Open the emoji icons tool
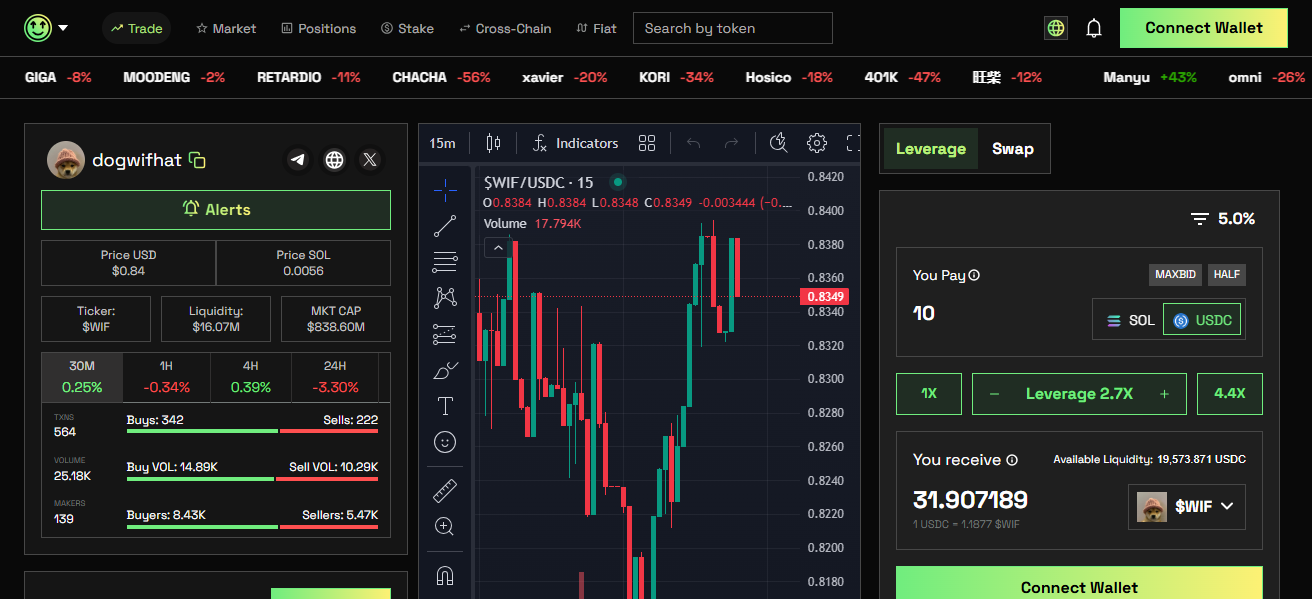 tap(445, 441)
